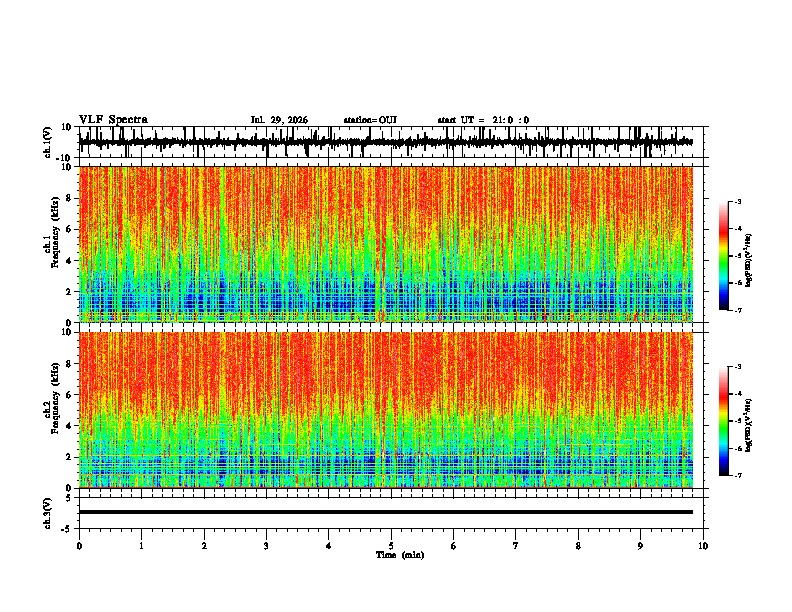Click the 'ch.1(V)' waveform axis label
The image size is (792, 612).
[x=48, y=142]
